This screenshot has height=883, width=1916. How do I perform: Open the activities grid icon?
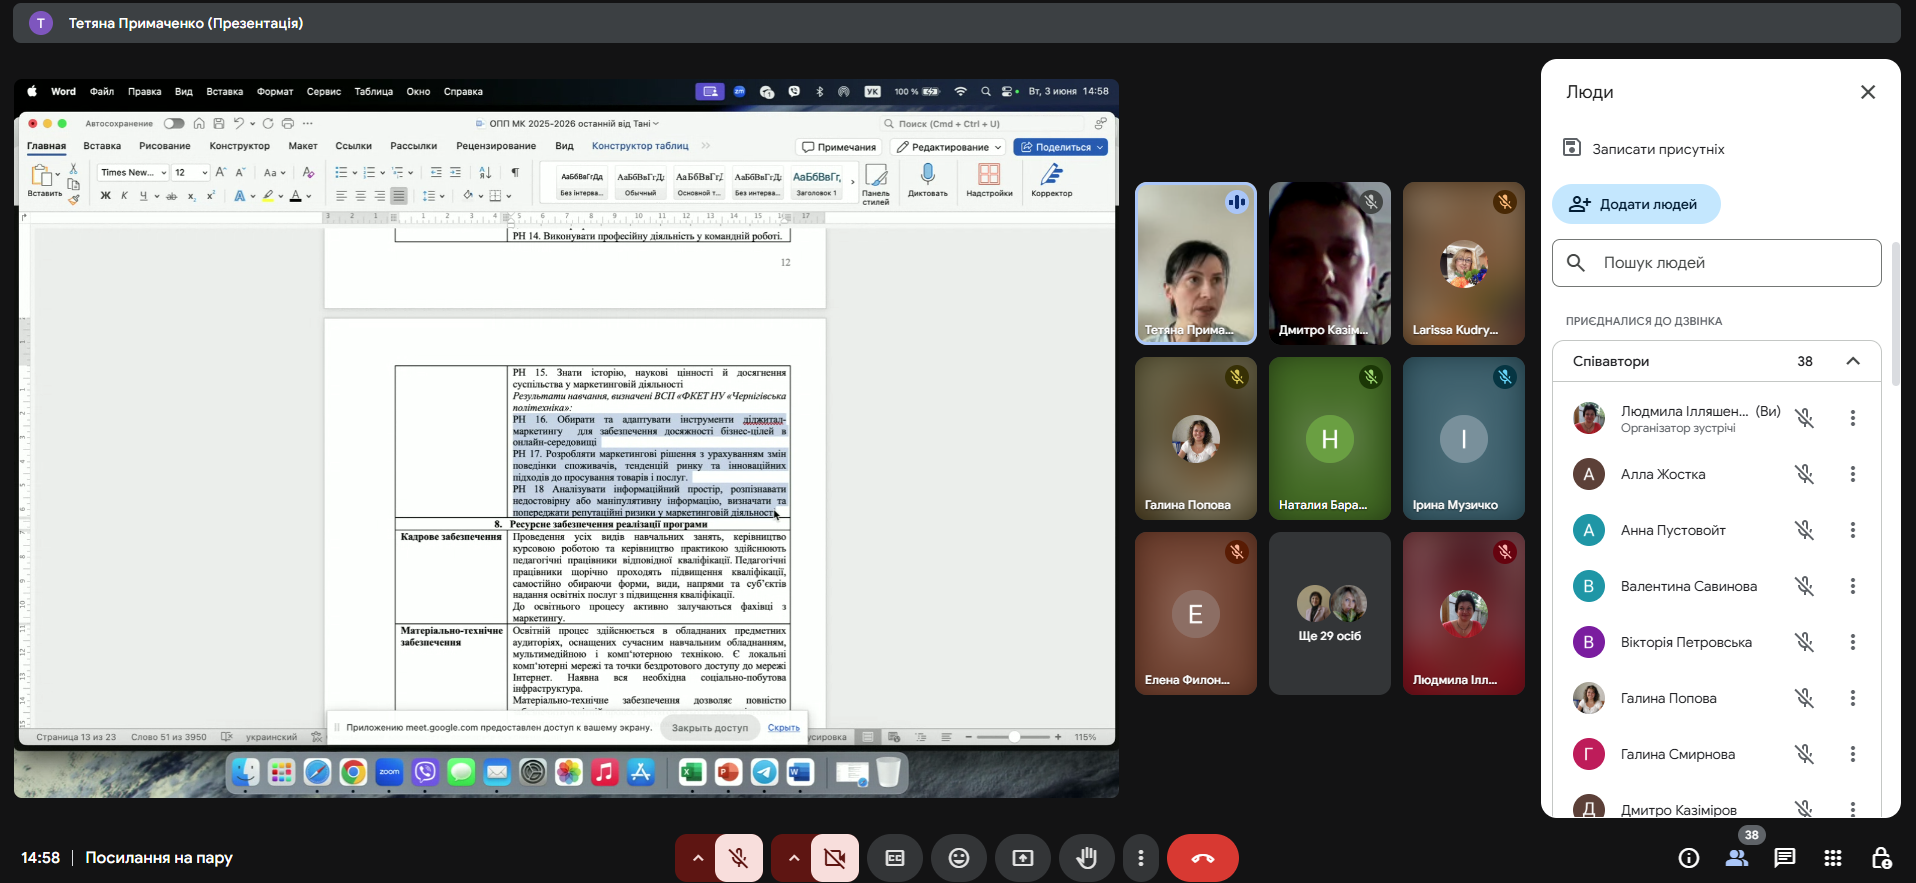(1832, 858)
